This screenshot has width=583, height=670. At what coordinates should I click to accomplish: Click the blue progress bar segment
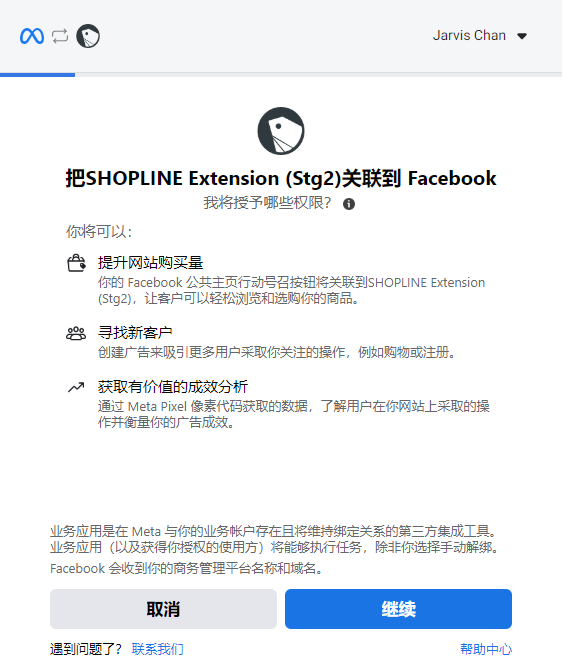coord(38,75)
